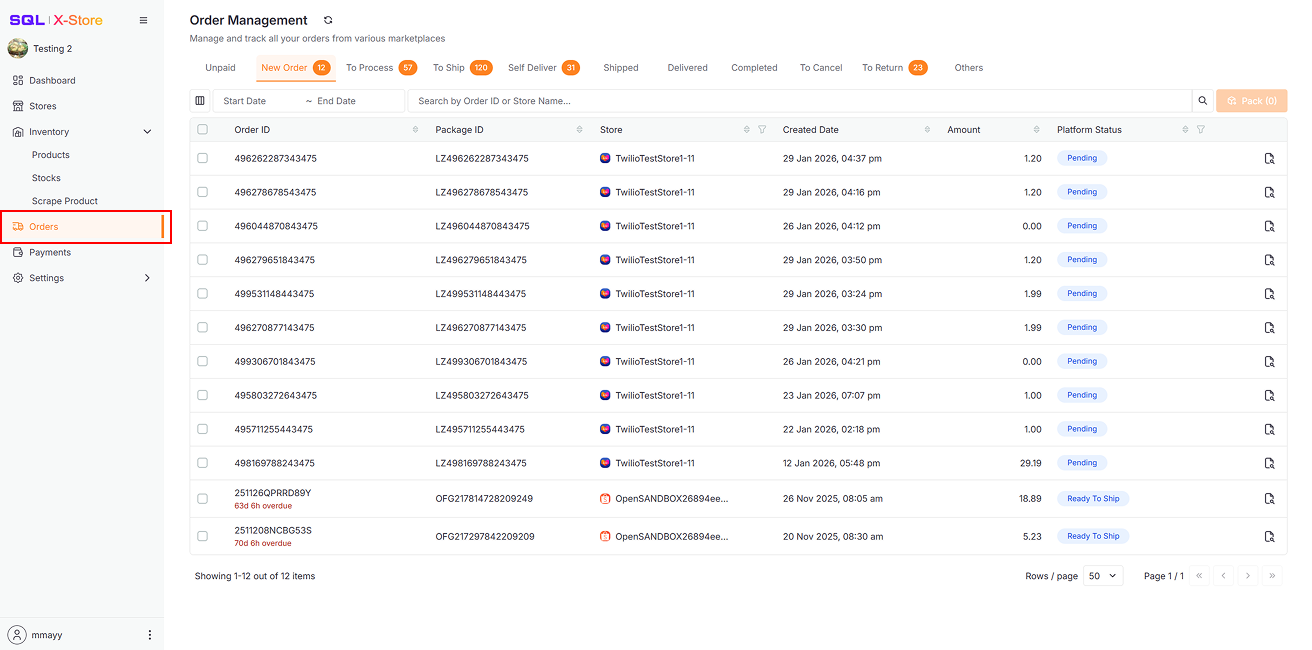Open the options menu next to mmayy

pyautogui.click(x=149, y=634)
